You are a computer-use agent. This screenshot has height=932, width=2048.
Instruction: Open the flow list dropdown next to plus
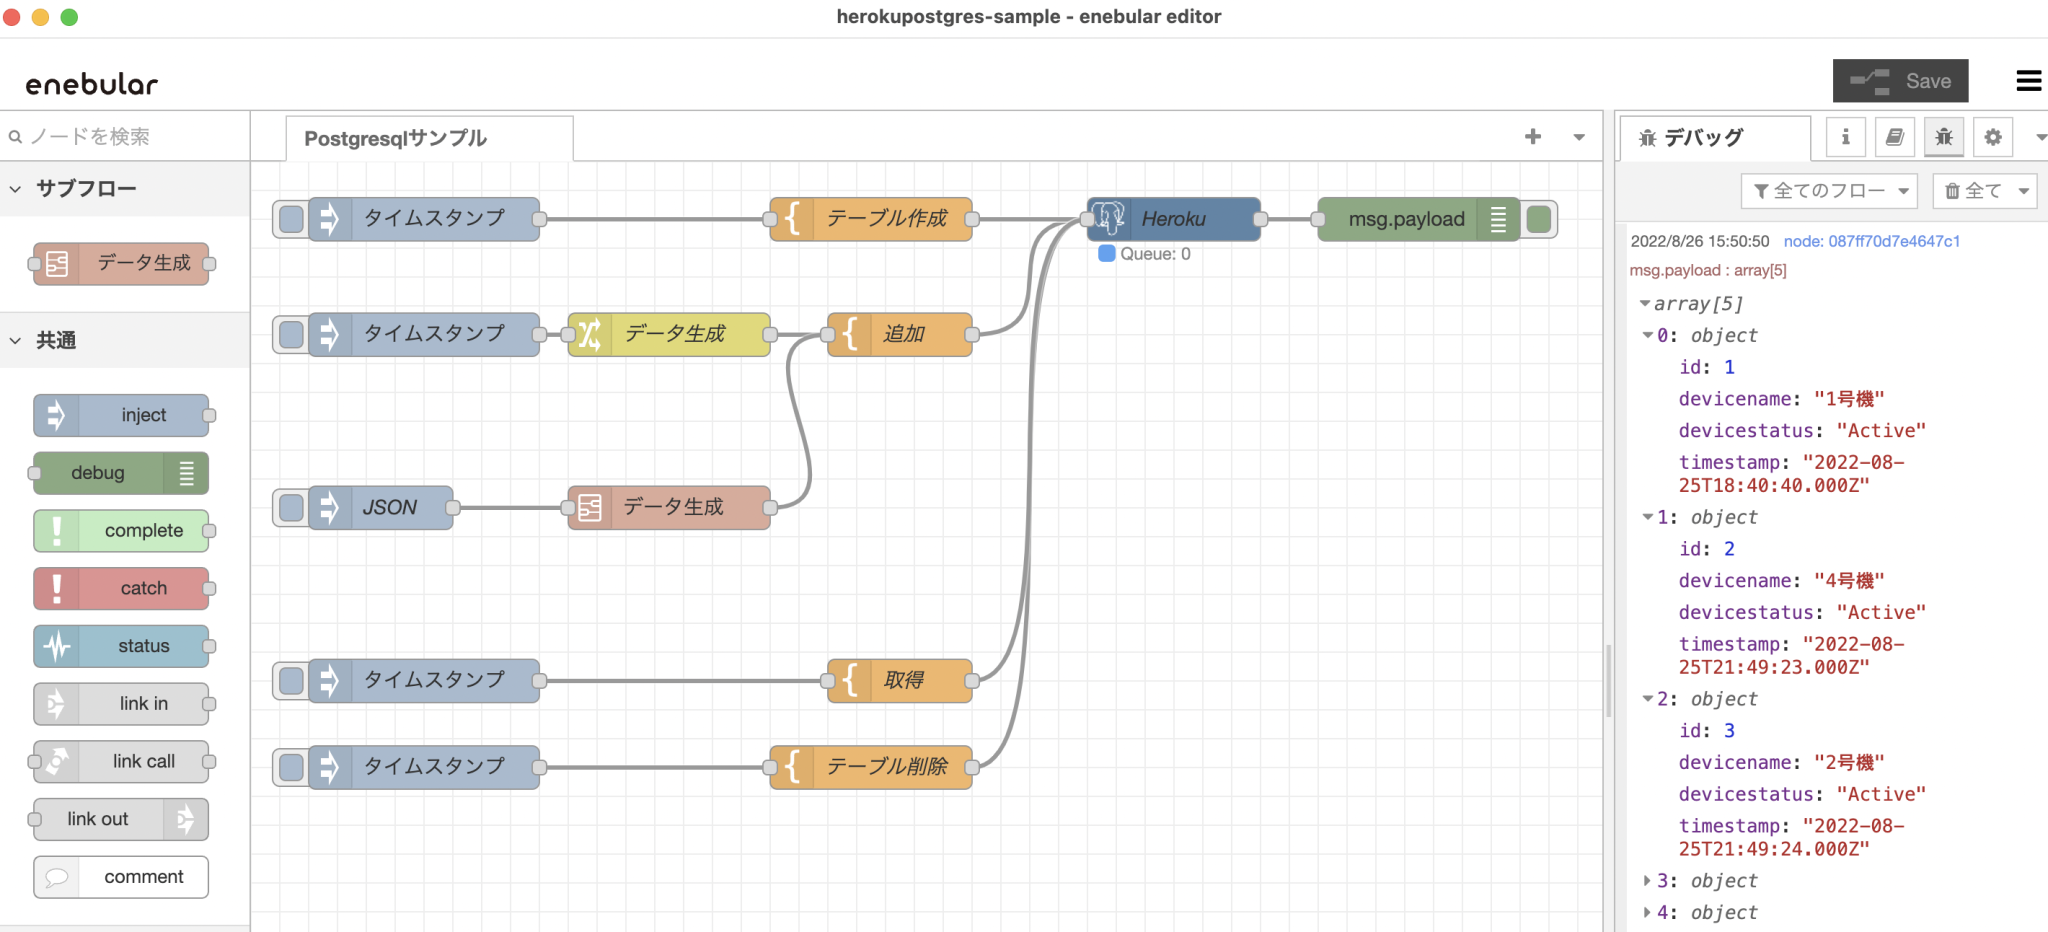point(1578,137)
